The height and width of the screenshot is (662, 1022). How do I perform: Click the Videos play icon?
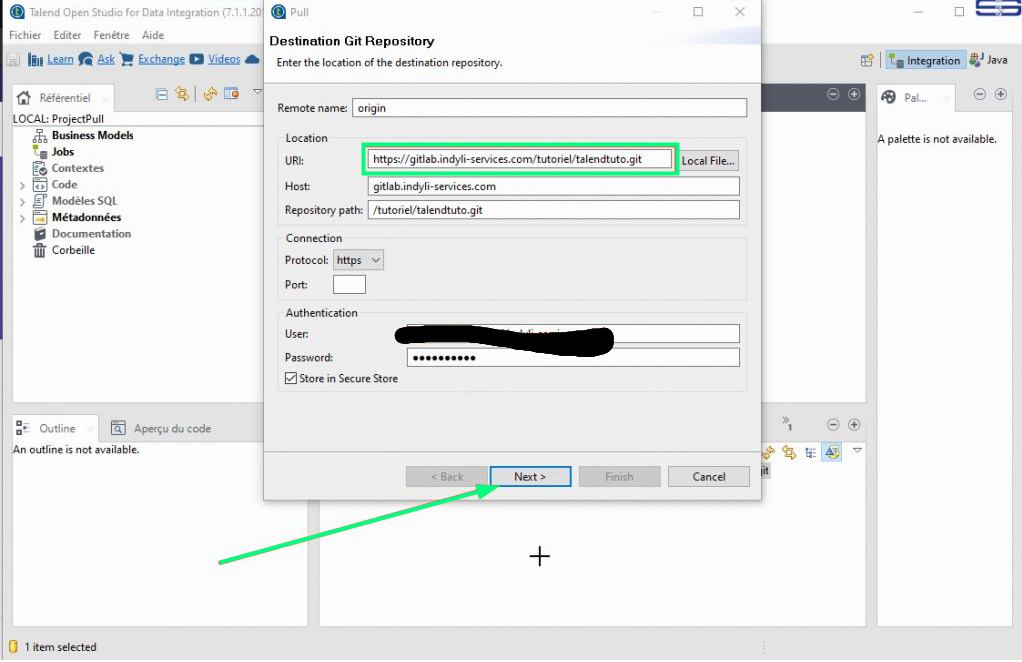coord(196,59)
